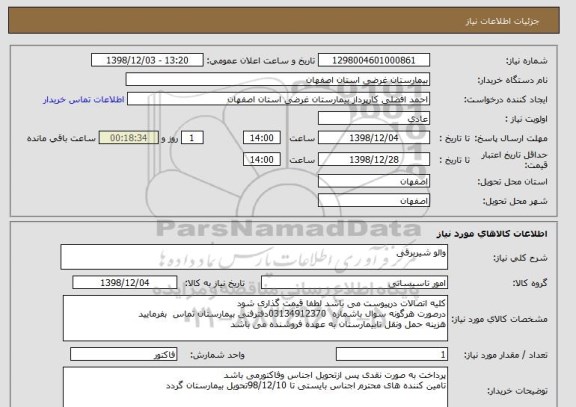Image resolution: width=576 pixels, height=407 pixels.
Task: Click the label شماره نیاز
Action: pyautogui.click(x=527, y=61)
